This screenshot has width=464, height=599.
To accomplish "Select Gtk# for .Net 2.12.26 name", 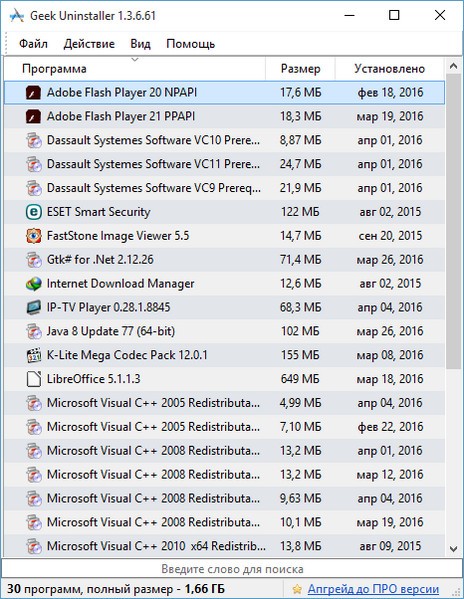I will pyautogui.click(x=100, y=260).
